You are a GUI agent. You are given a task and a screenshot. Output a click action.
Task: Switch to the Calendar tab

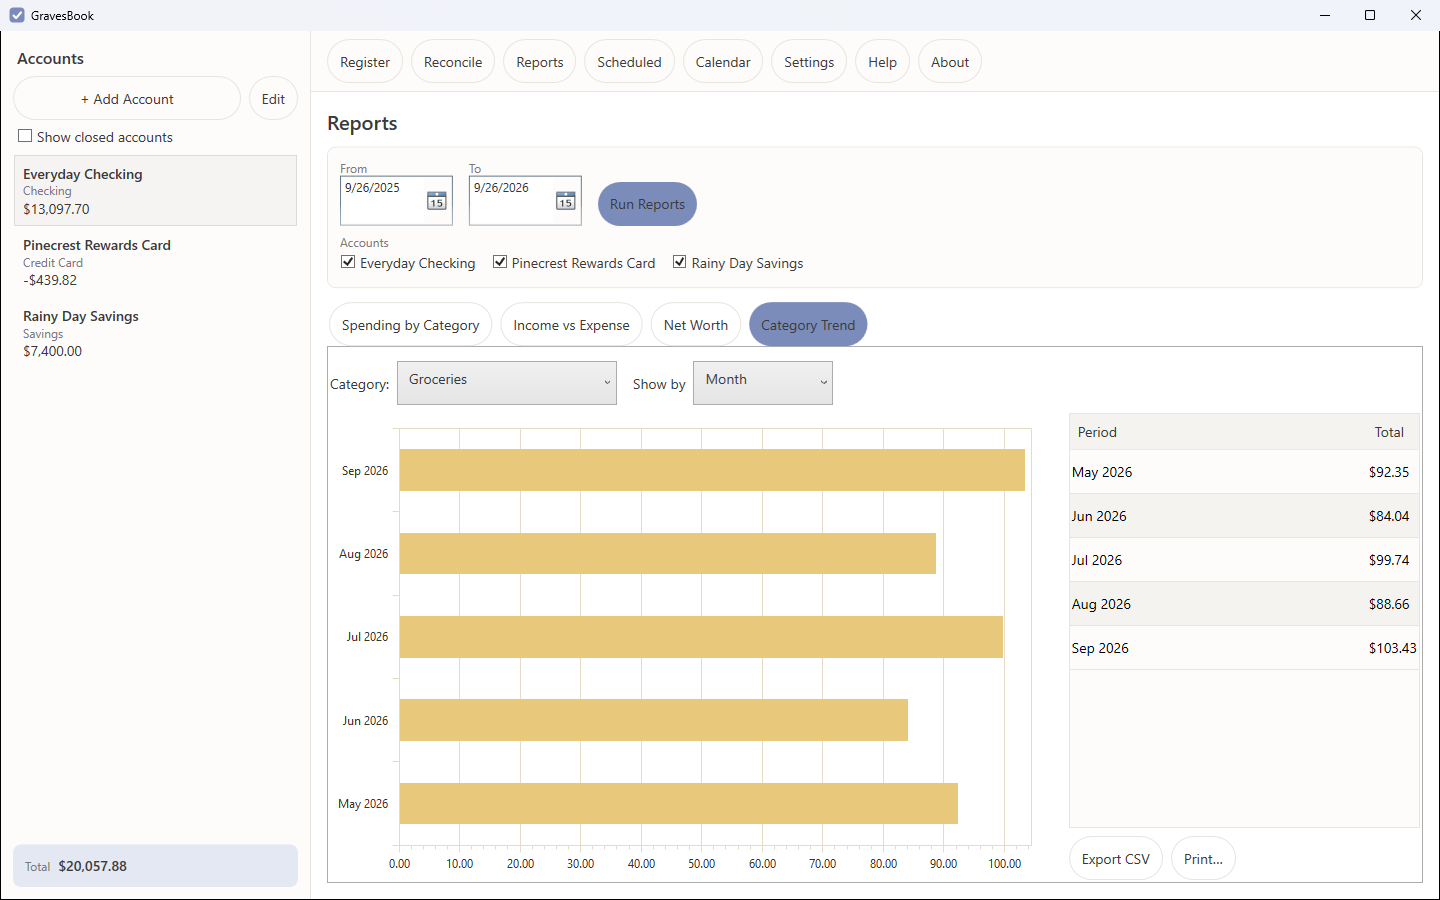(723, 62)
